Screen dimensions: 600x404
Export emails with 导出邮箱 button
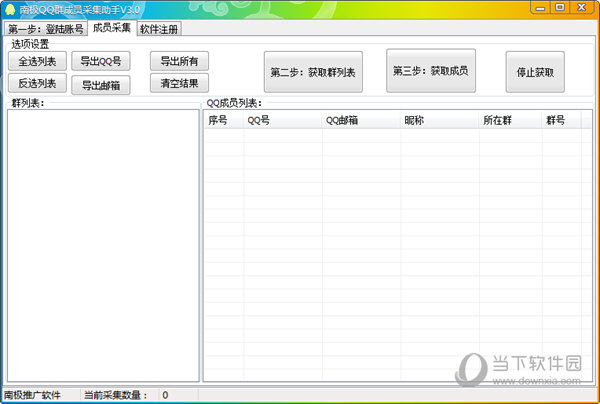pos(101,85)
